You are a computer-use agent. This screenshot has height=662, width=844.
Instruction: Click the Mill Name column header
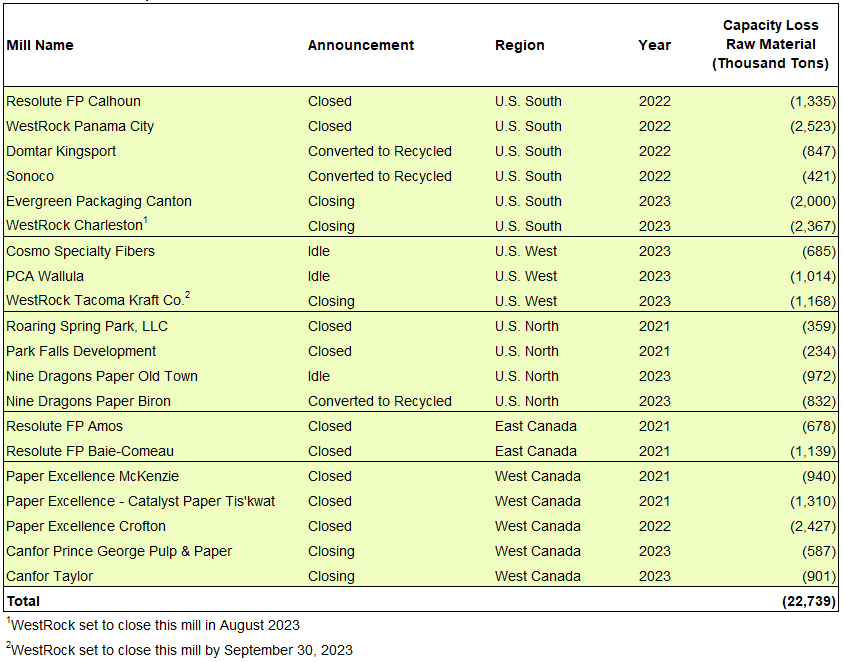click(44, 45)
